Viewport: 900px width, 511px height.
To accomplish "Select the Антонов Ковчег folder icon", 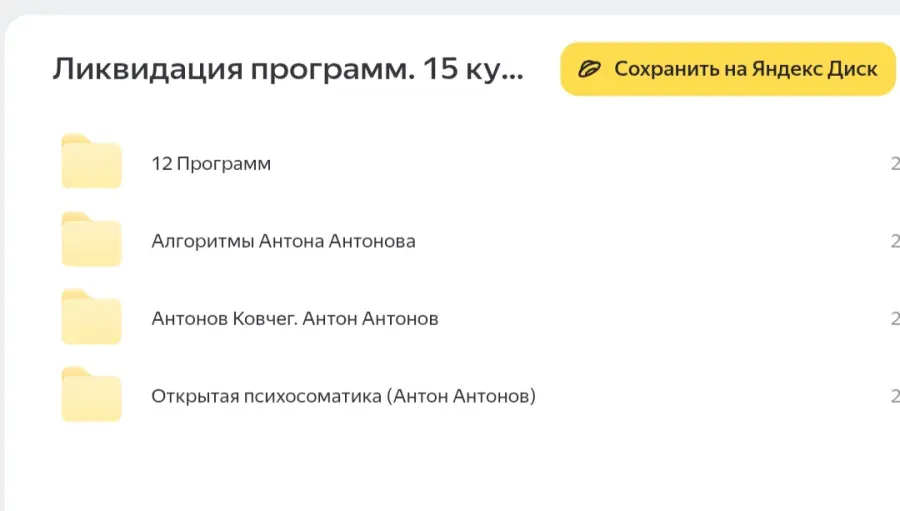I will [x=91, y=318].
